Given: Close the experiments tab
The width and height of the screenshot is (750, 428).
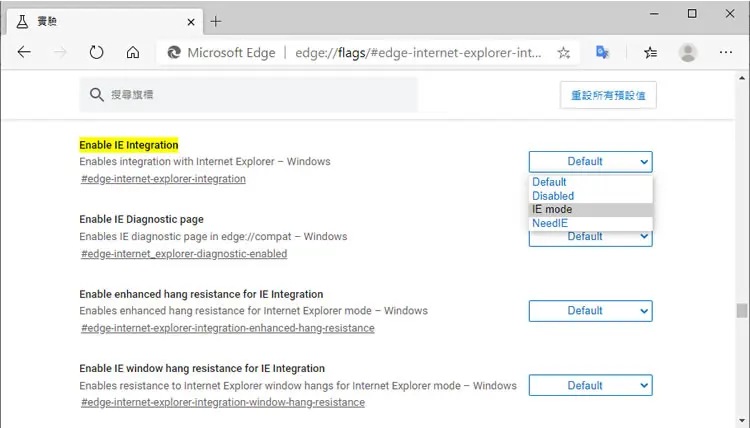Looking at the screenshot, I should (191, 22).
